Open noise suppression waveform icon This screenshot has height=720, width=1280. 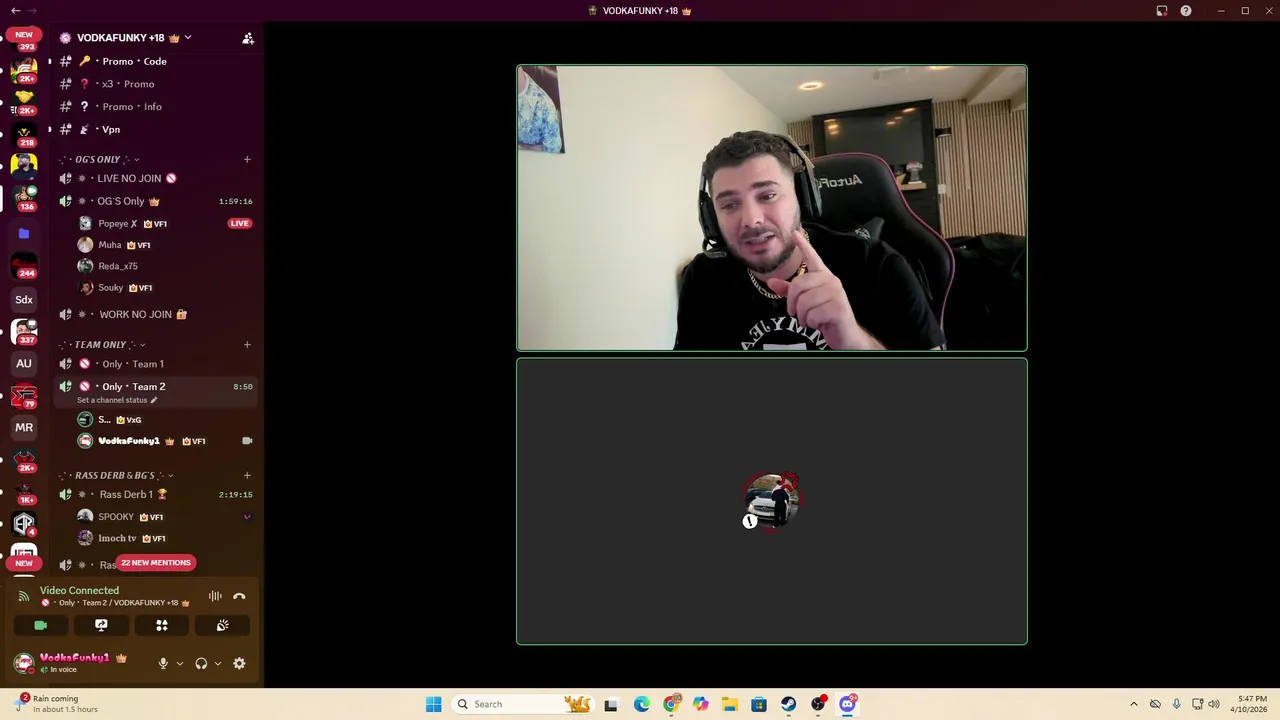coord(215,596)
